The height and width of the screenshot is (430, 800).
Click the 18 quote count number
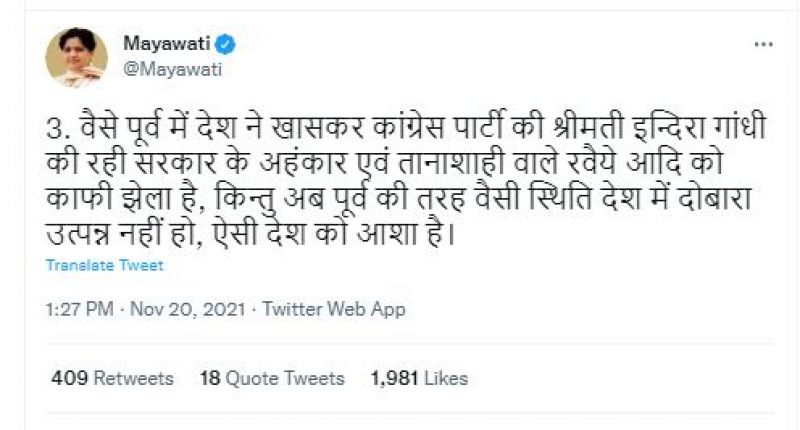click(x=209, y=378)
